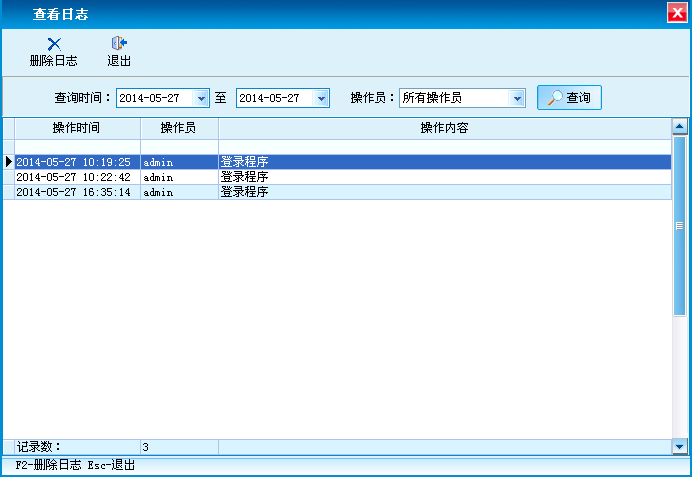Screen dimensions: 692x477
Task: Expand the operator (操作员) combo box
Action: tap(517, 98)
